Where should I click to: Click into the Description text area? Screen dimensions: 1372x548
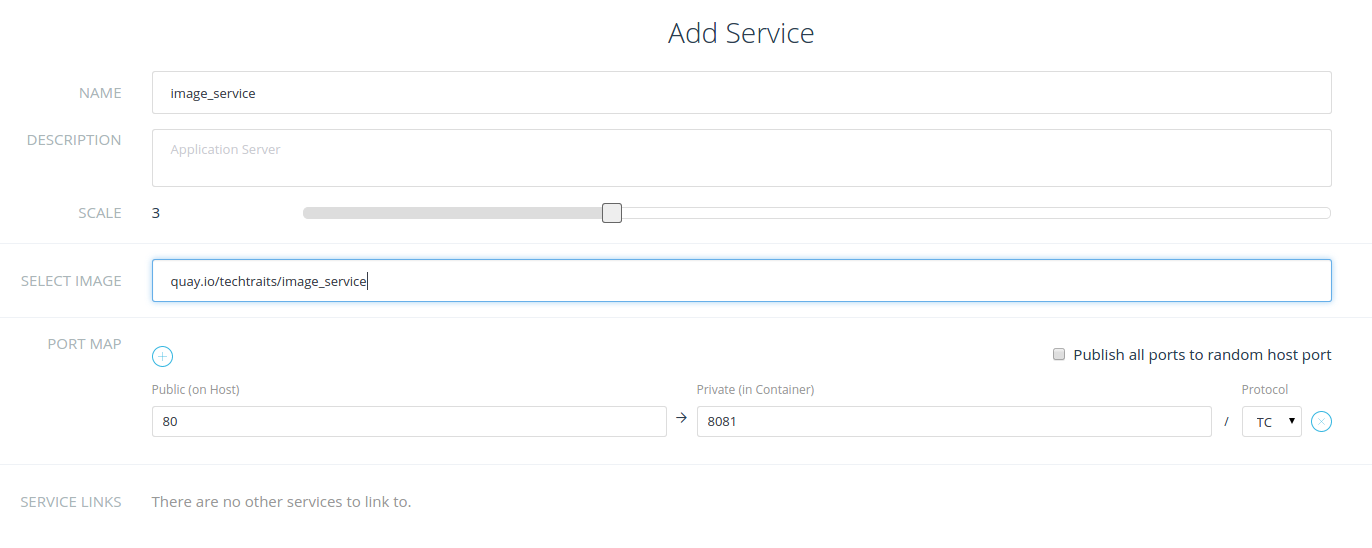pyautogui.click(x=741, y=158)
